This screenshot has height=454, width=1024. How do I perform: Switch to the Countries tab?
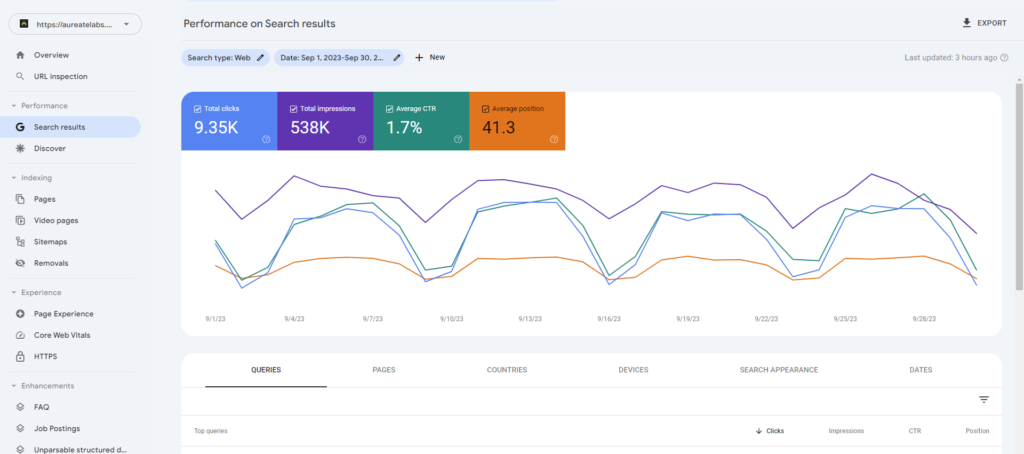[506, 370]
